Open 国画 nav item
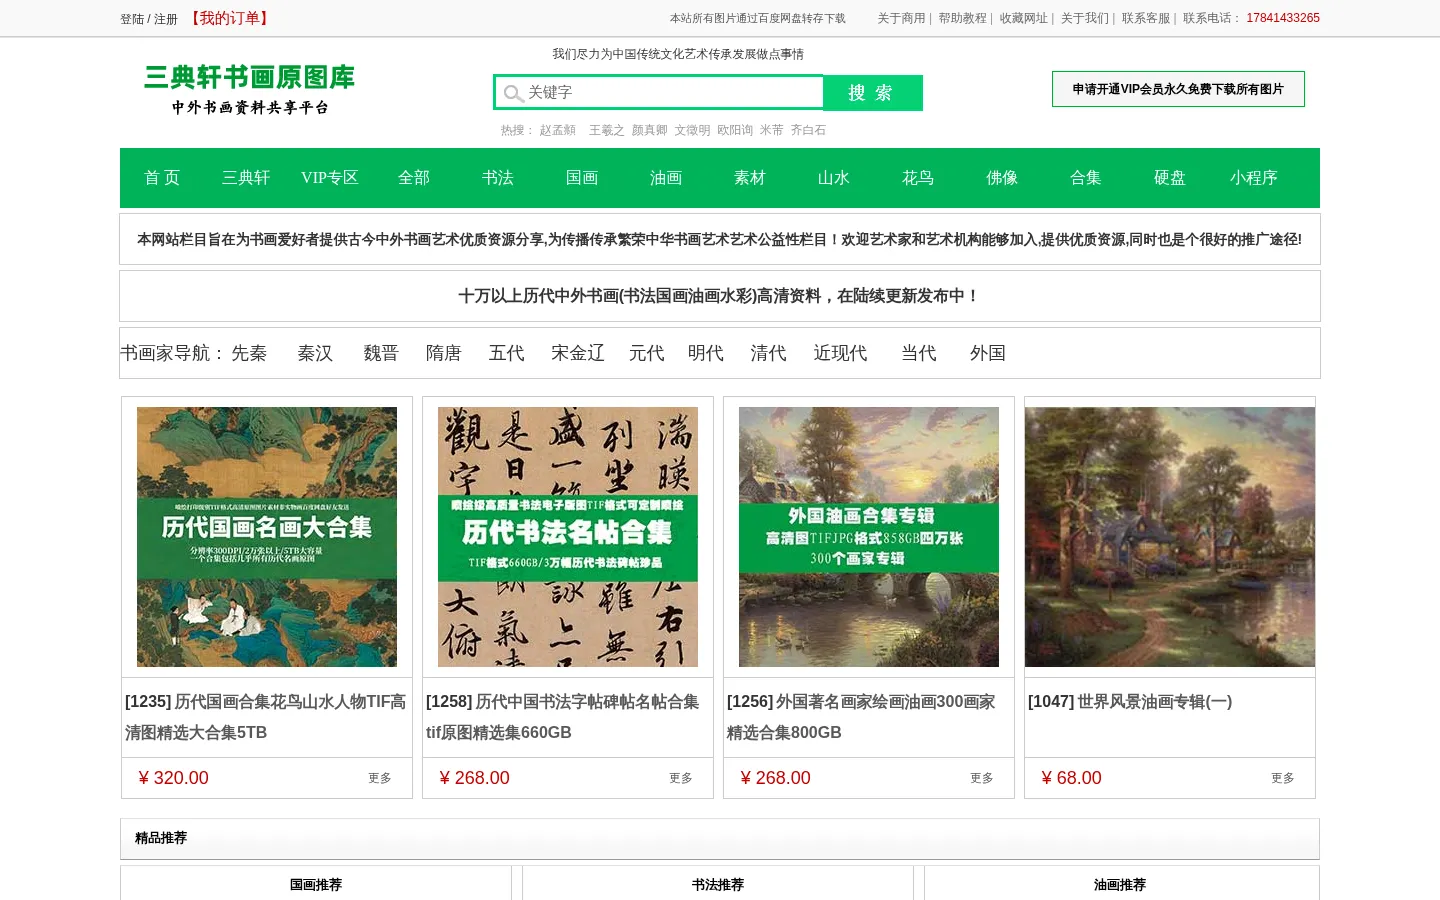The height and width of the screenshot is (900, 1440). coord(582,178)
